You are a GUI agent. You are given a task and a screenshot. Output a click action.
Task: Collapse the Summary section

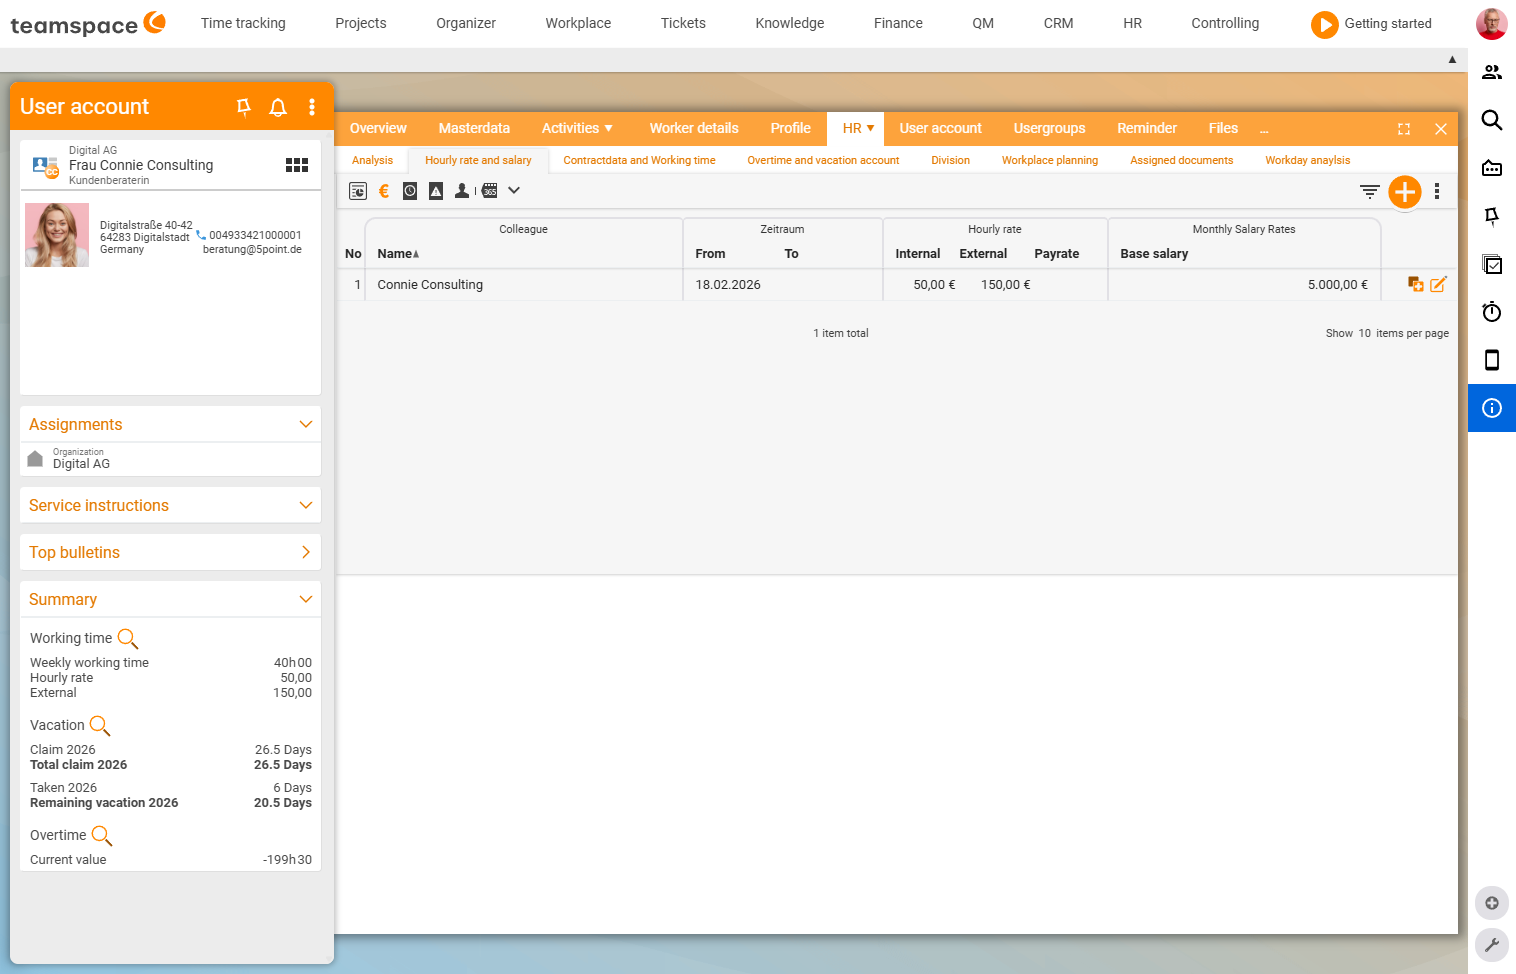[x=306, y=599]
